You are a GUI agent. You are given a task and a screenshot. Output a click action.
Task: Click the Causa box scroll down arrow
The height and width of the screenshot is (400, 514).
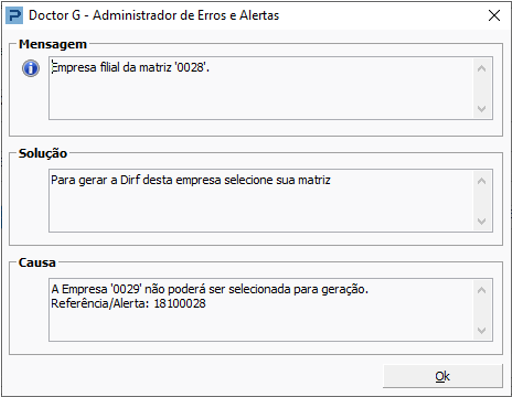481,330
